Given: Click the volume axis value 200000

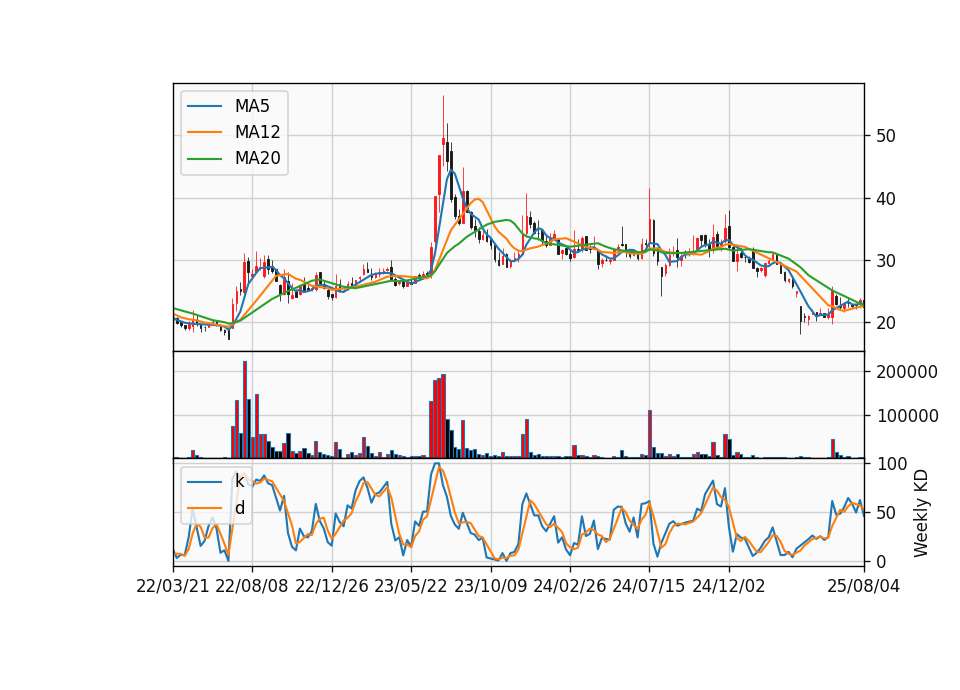Looking at the screenshot, I should 907,372.
